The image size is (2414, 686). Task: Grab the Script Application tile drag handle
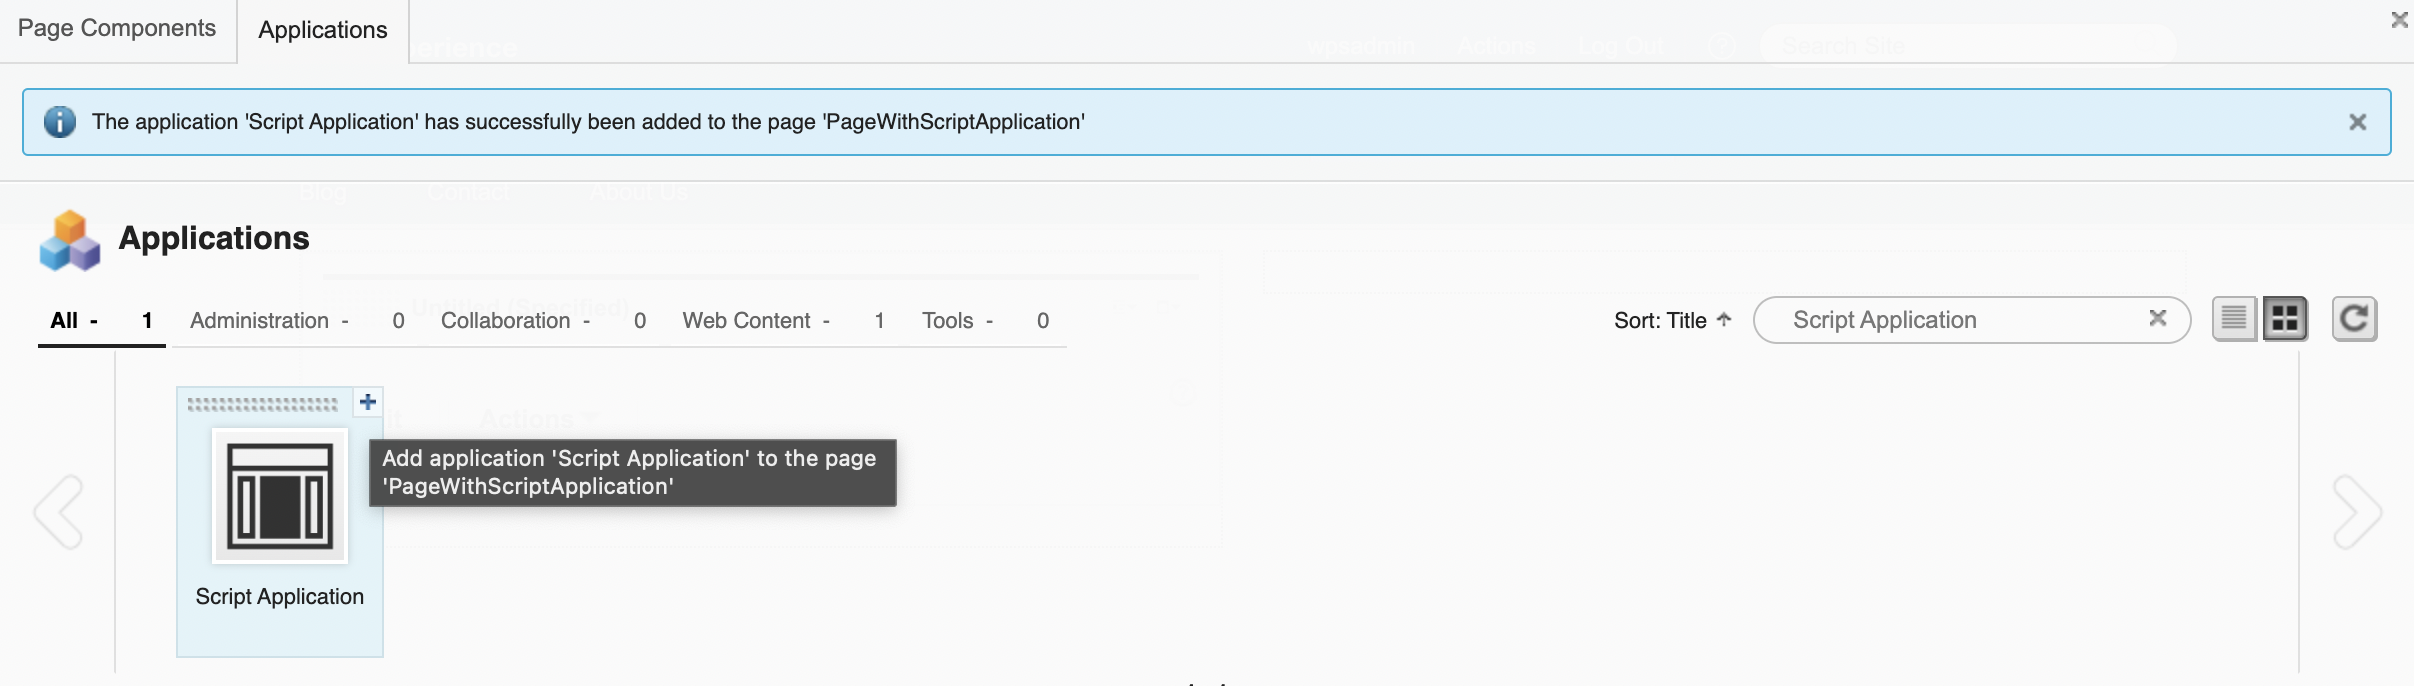tap(263, 404)
